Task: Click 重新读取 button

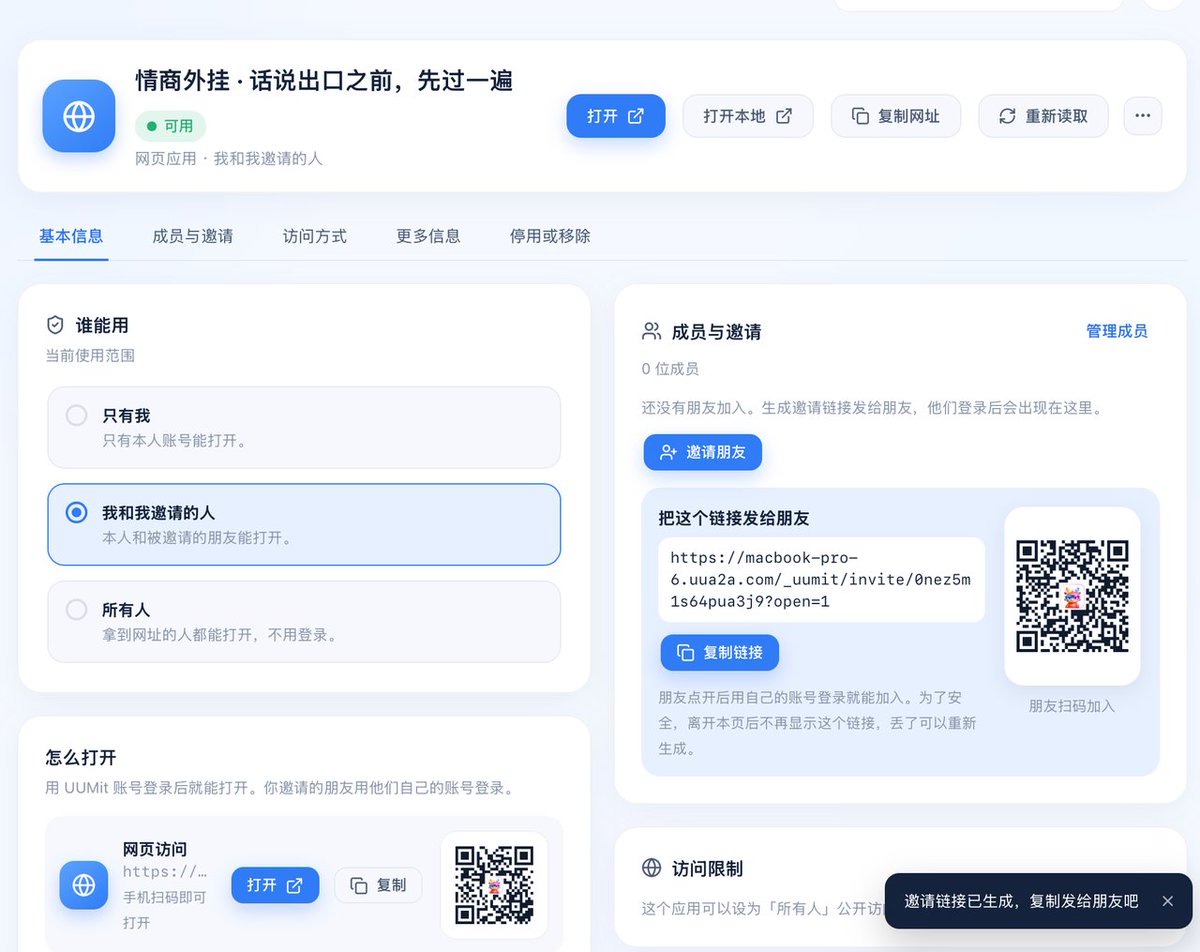Action: pos(1043,116)
